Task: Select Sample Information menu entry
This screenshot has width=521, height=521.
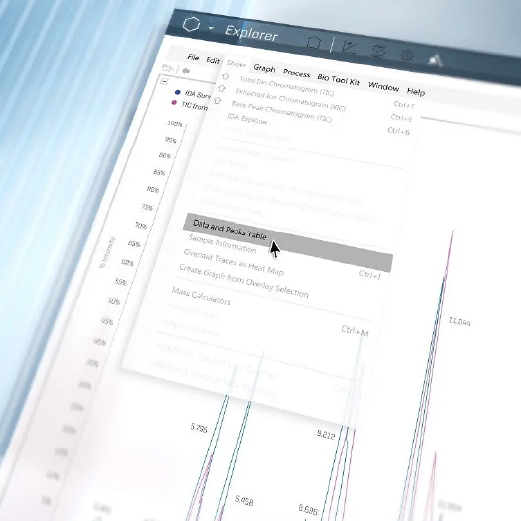Action: pyautogui.click(x=222, y=243)
